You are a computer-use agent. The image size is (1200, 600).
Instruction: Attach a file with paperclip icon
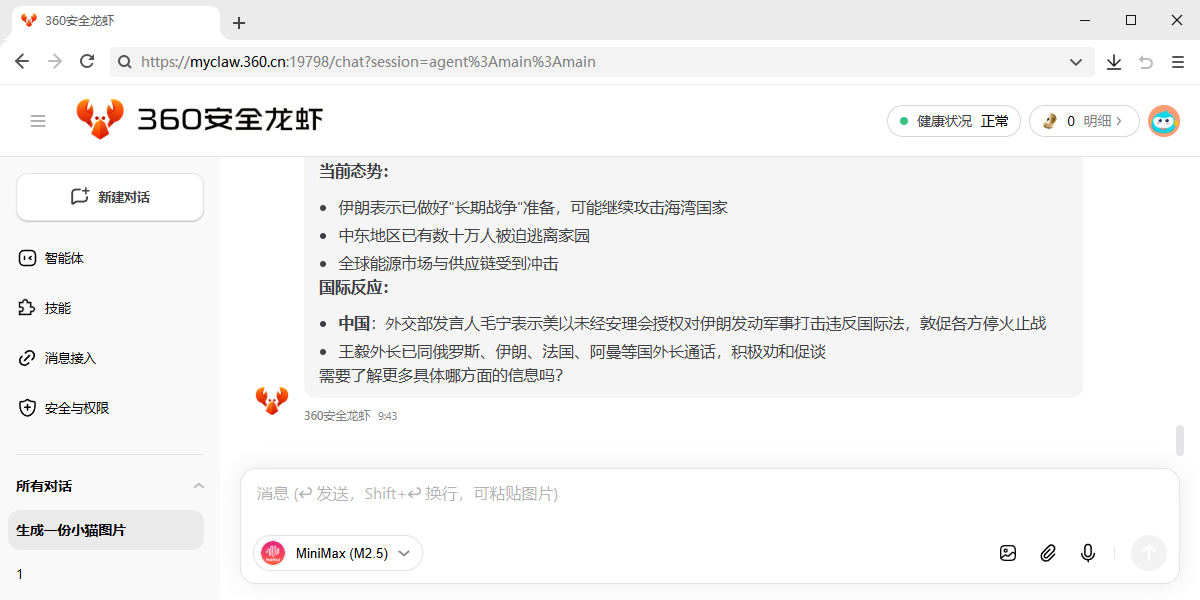(1048, 553)
